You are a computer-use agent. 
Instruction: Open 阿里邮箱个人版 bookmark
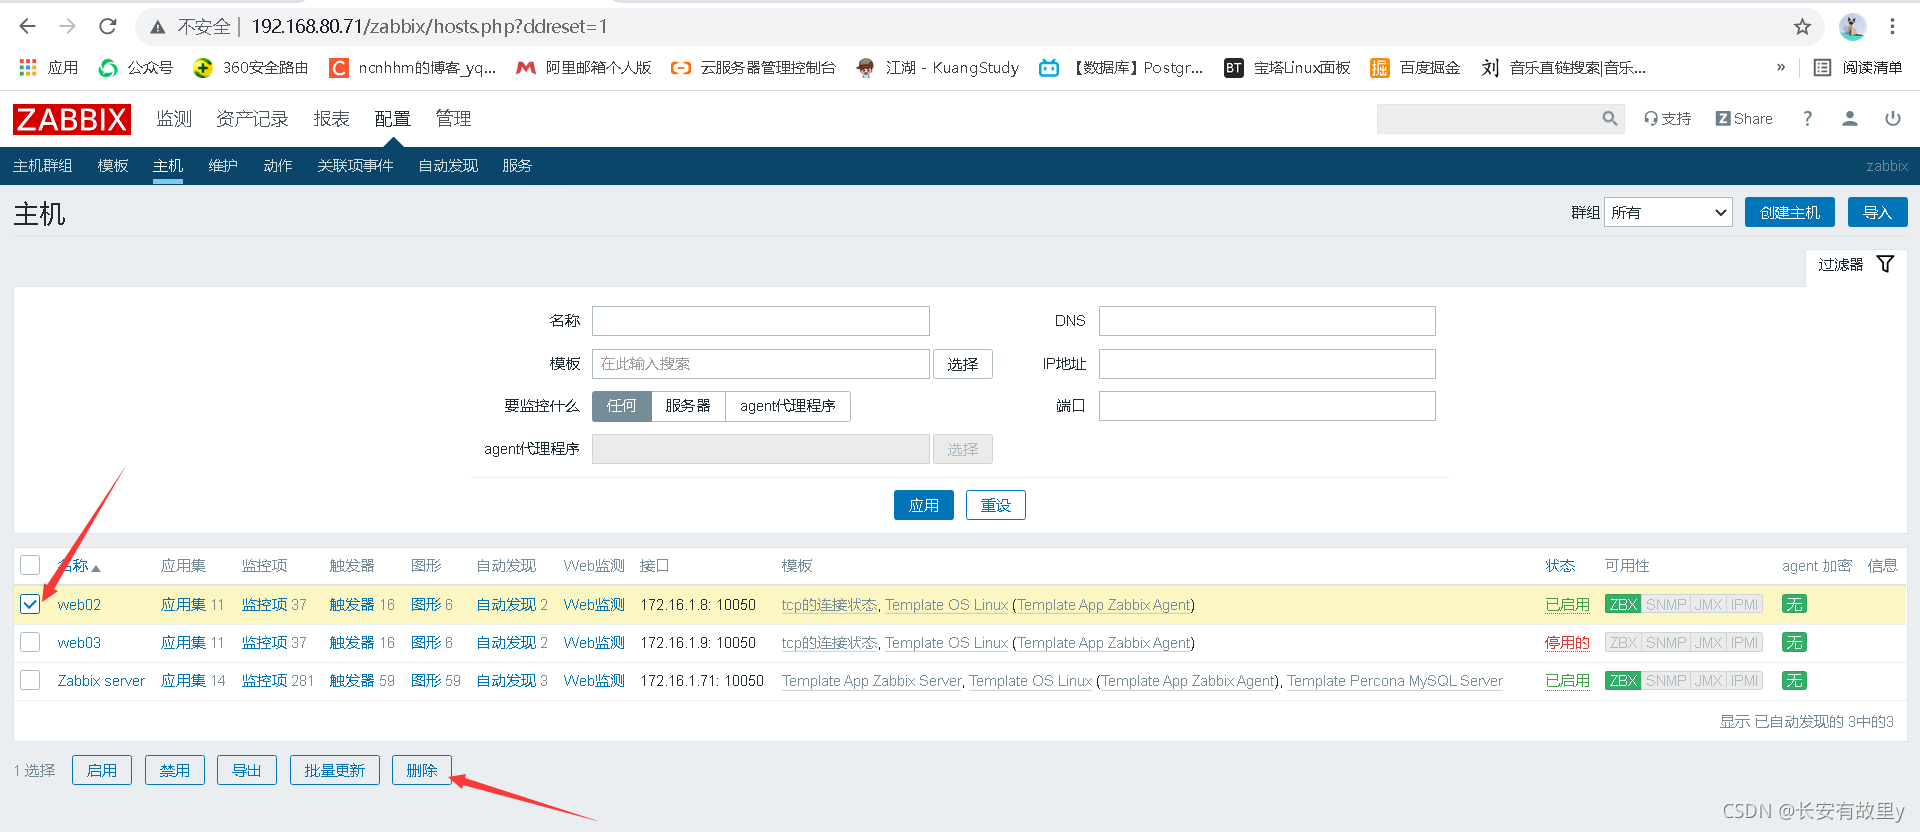[x=584, y=67]
